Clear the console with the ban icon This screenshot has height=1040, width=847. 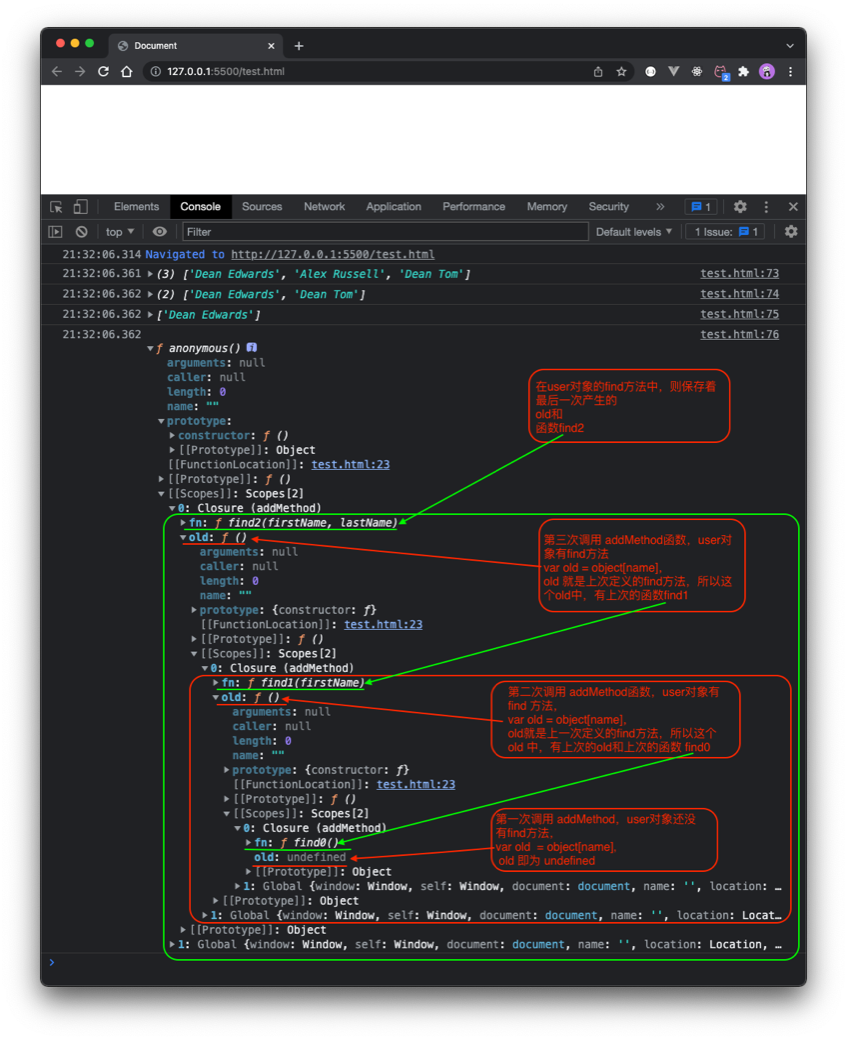tap(82, 231)
